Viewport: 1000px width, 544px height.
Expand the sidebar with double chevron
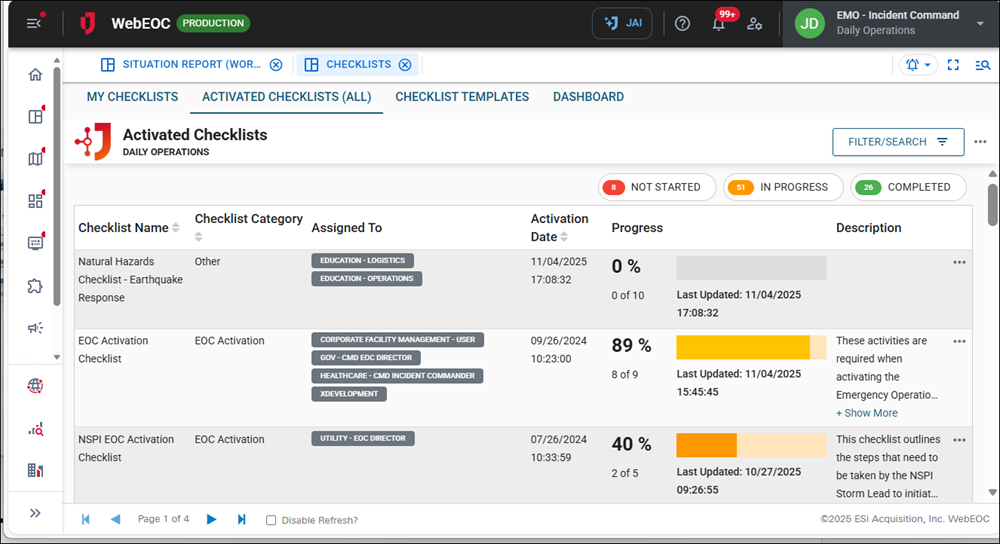tap(36, 513)
